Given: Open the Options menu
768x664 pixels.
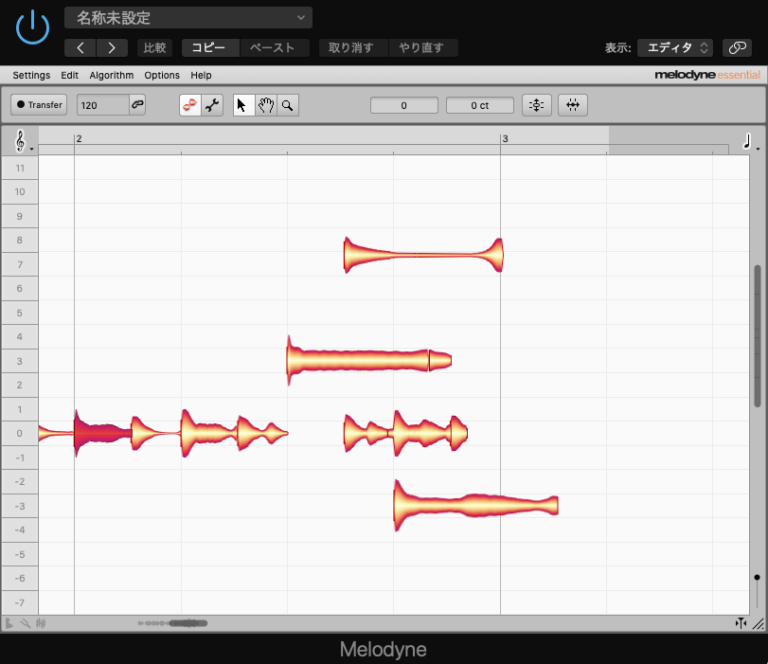Looking at the screenshot, I should 162,75.
